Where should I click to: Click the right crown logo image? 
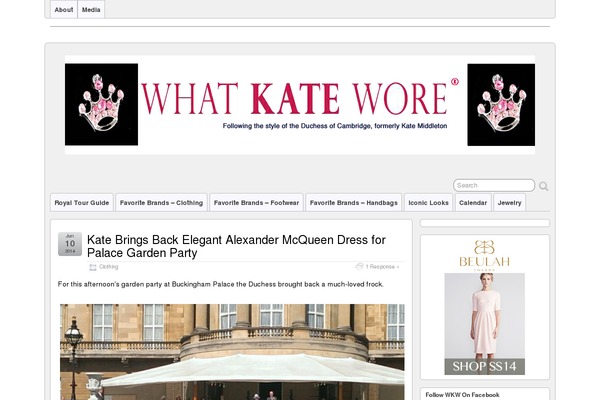[x=501, y=104]
